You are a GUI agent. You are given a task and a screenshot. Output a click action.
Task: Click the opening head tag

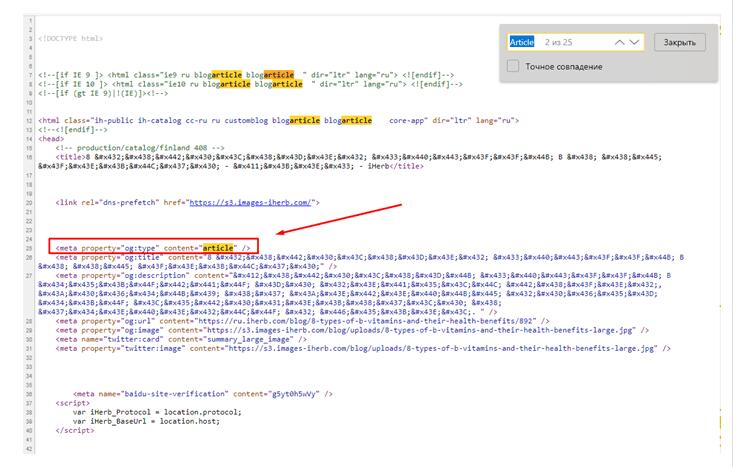point(50,139)
